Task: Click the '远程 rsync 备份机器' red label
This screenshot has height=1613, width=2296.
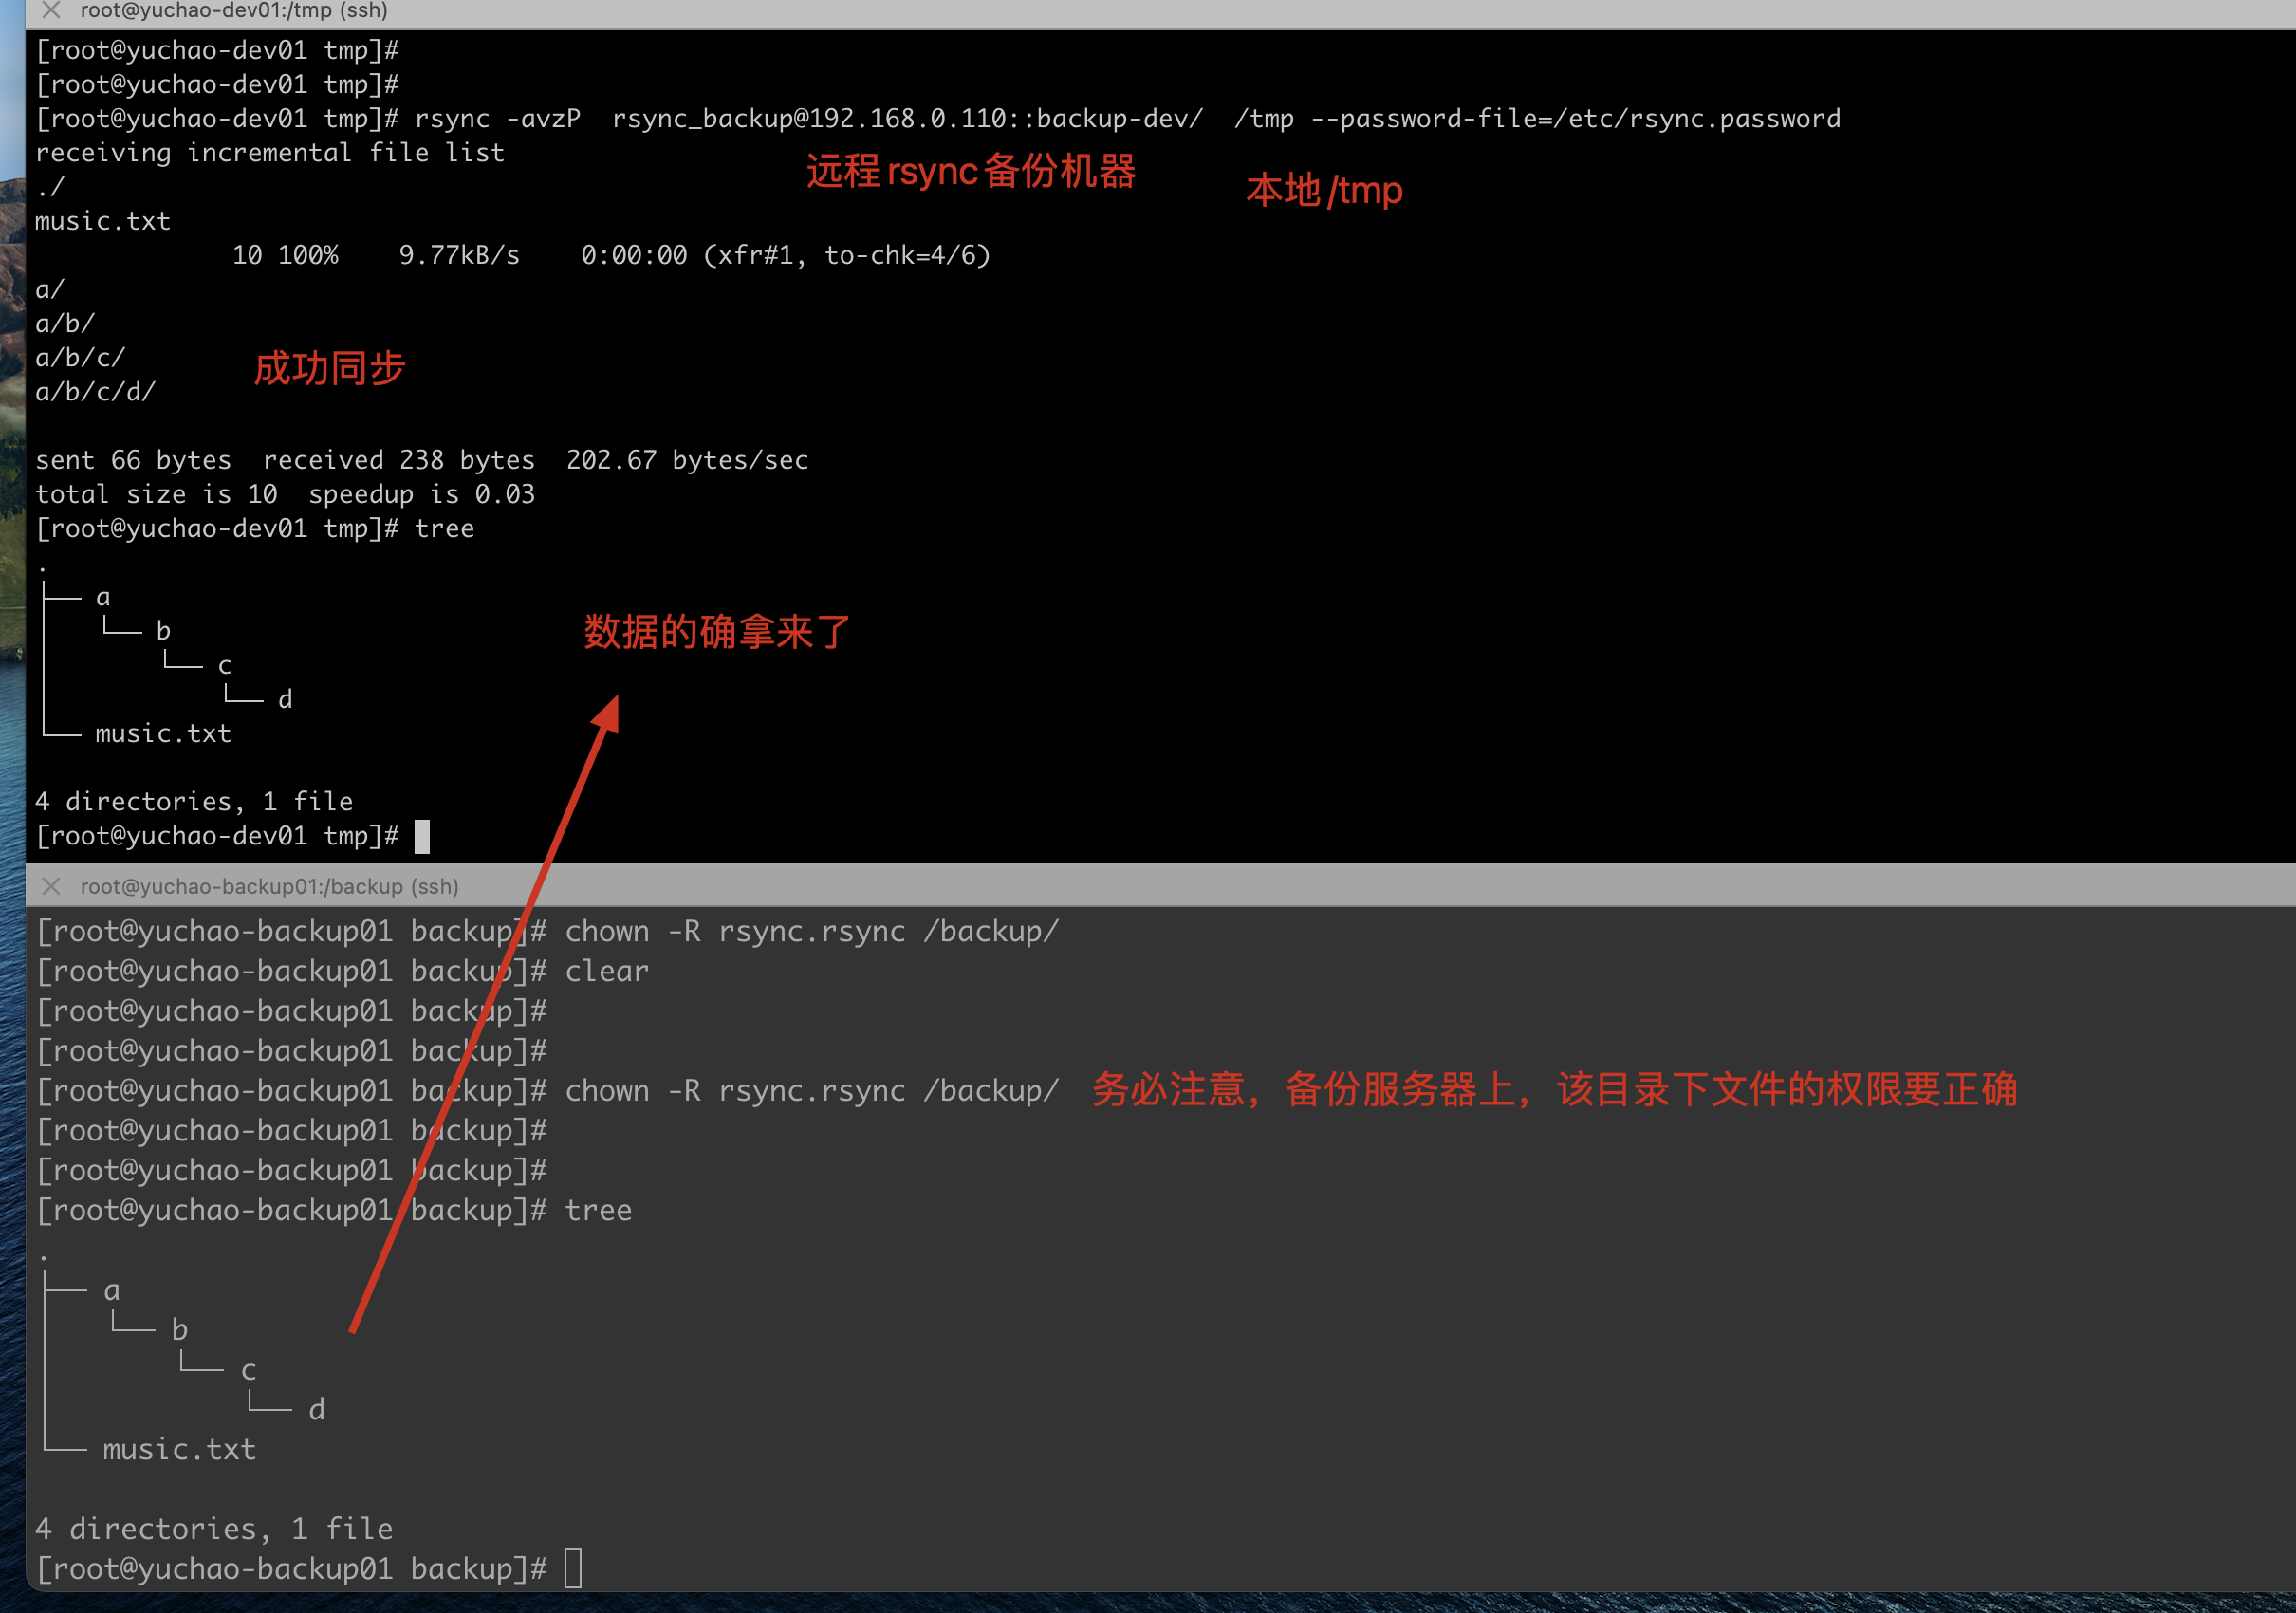Action: click(970, 171)
